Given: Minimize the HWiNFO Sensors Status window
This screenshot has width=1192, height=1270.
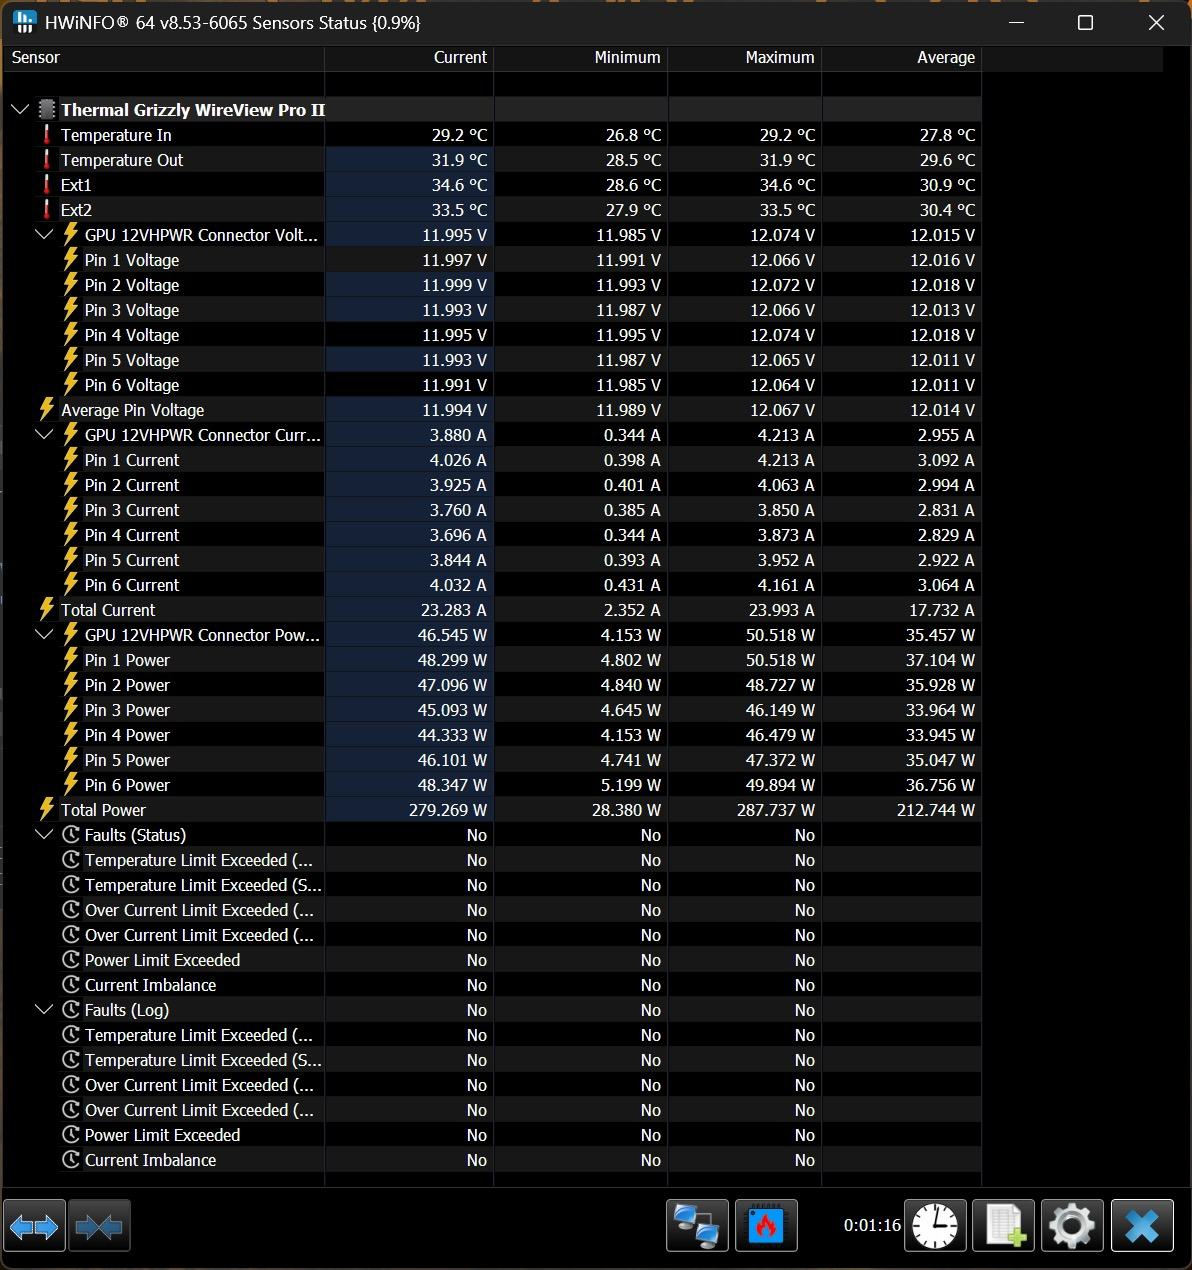Looking at the screenshot, I should pos(1016,22).
